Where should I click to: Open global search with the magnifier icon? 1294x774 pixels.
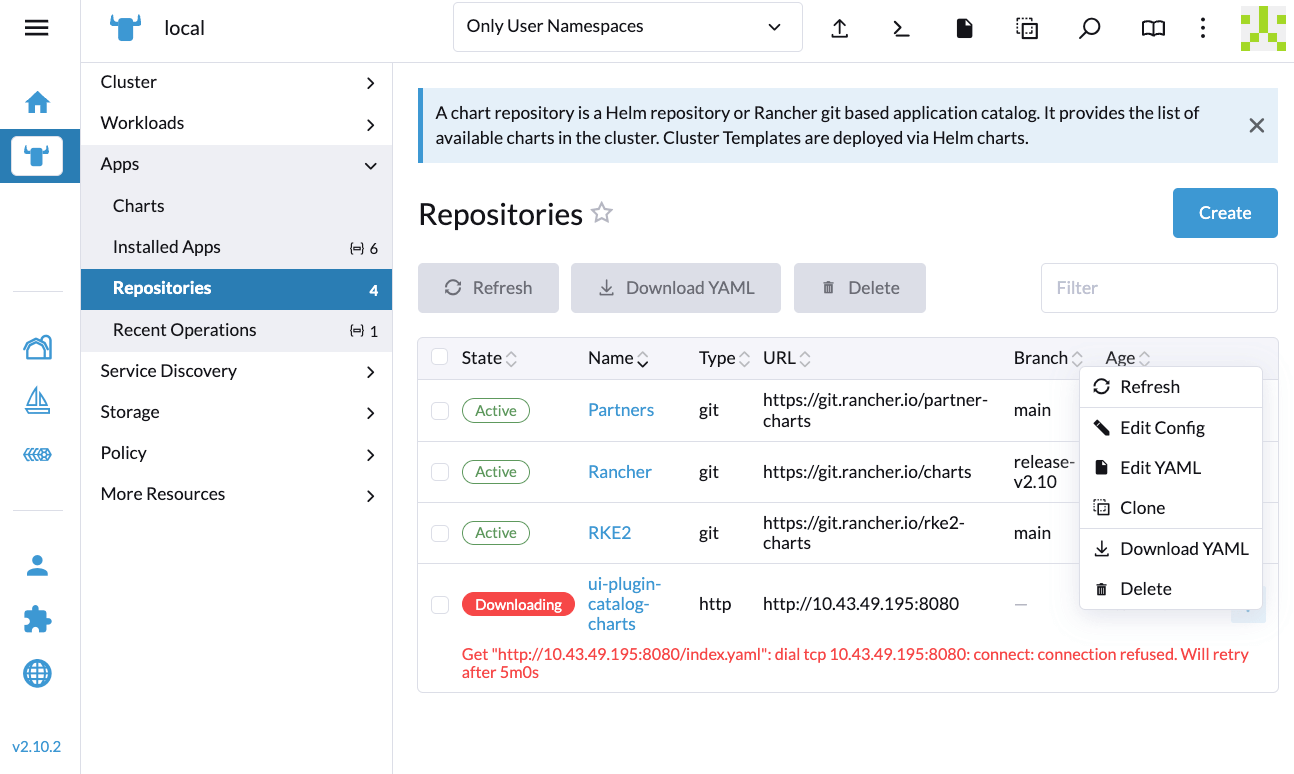coord(1089,28)
